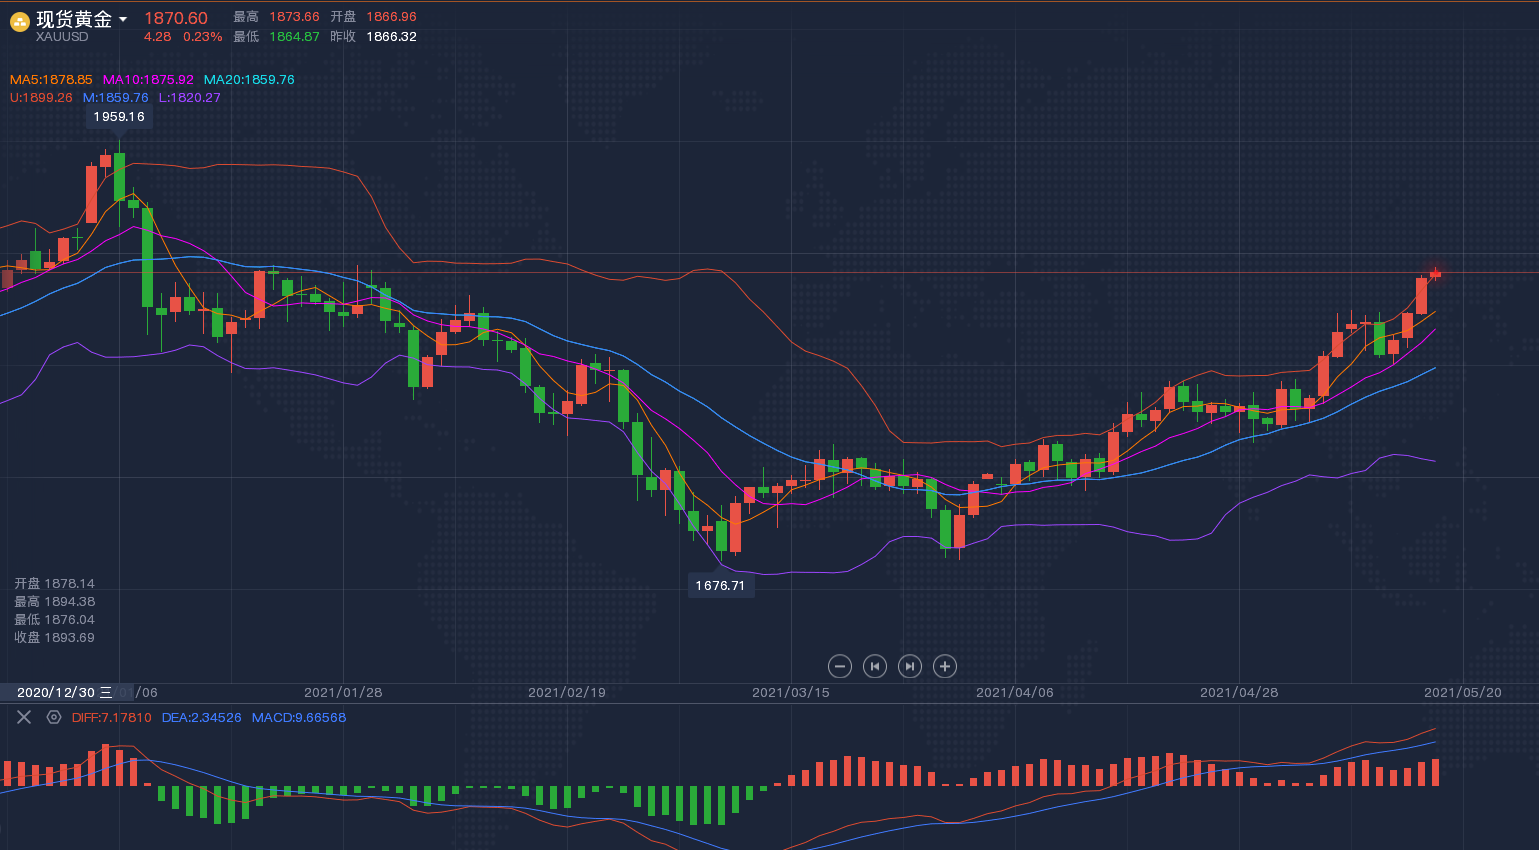Click the MA10 moving average label
The height and width of the screenshot is (850, 1539).
click(x=148, y=80)
